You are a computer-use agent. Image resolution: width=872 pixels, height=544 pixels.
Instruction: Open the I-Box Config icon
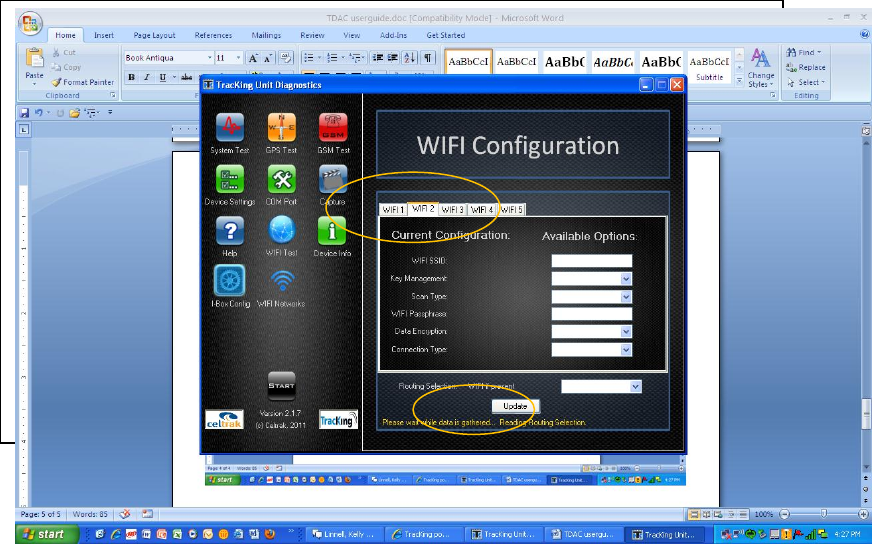tap(230, 280)
